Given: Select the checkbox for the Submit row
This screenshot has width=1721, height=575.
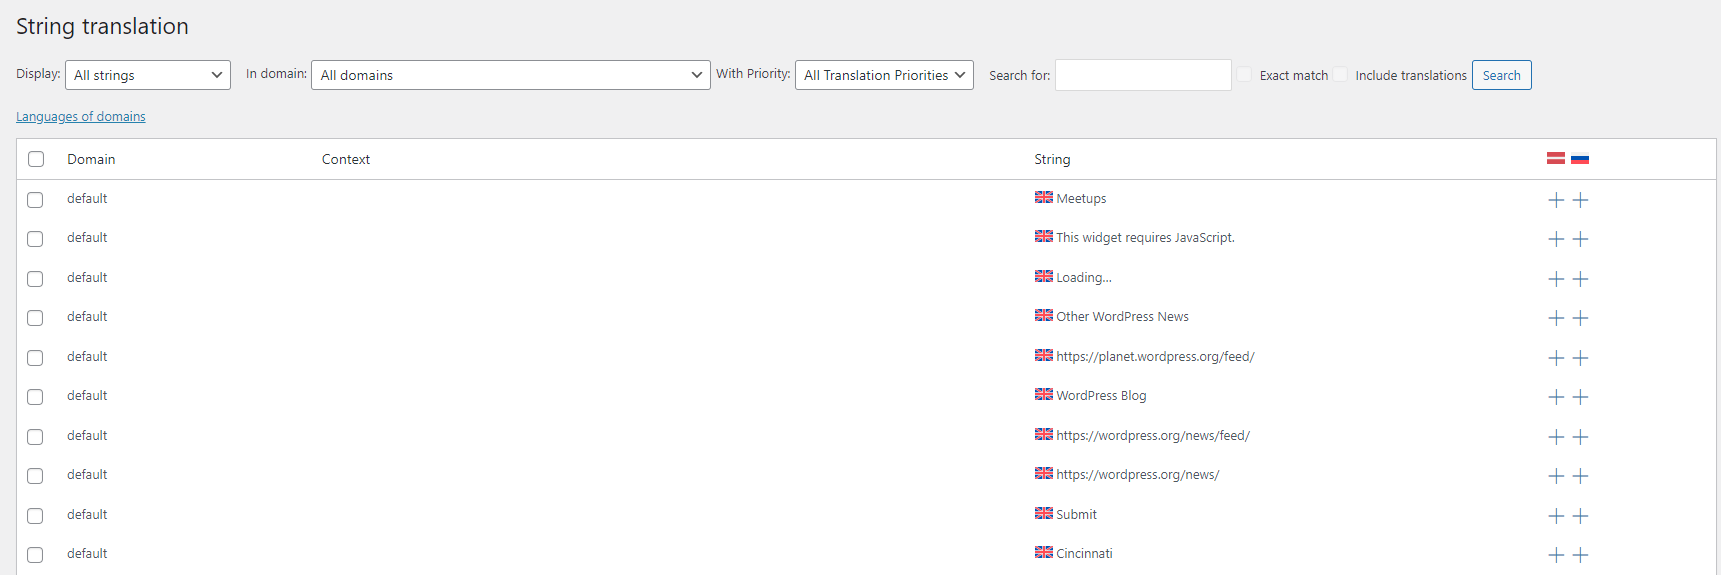Looking at the screenshot, I should [35, 516].
